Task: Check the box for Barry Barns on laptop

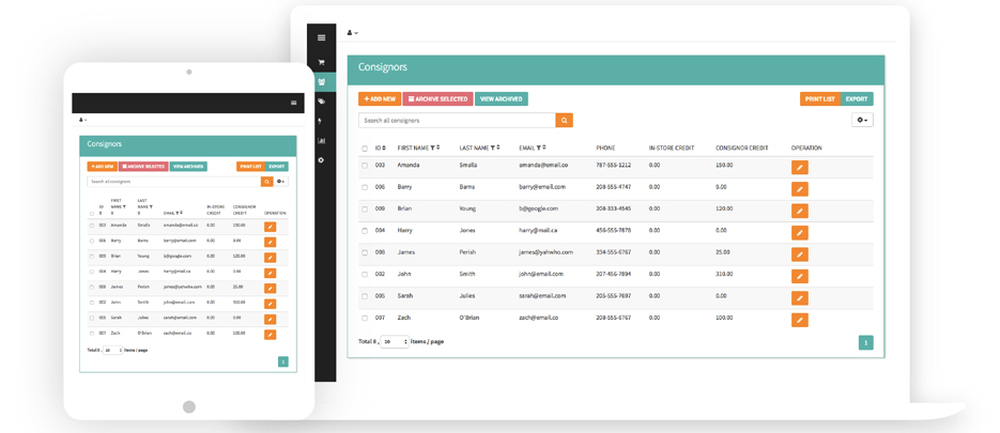Action: click(365, 187)
